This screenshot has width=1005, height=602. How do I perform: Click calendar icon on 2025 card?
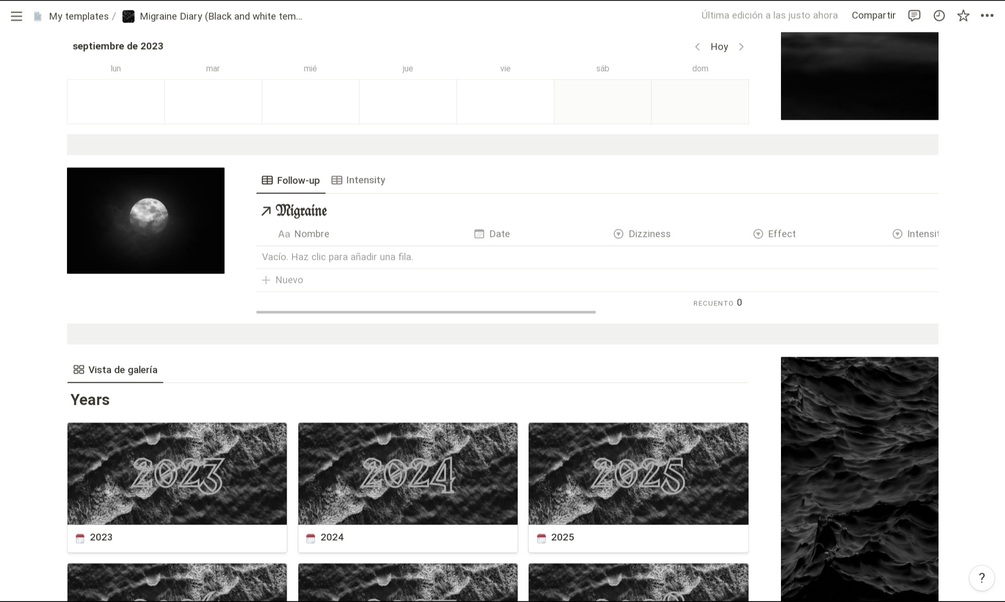tap(542, 538)
